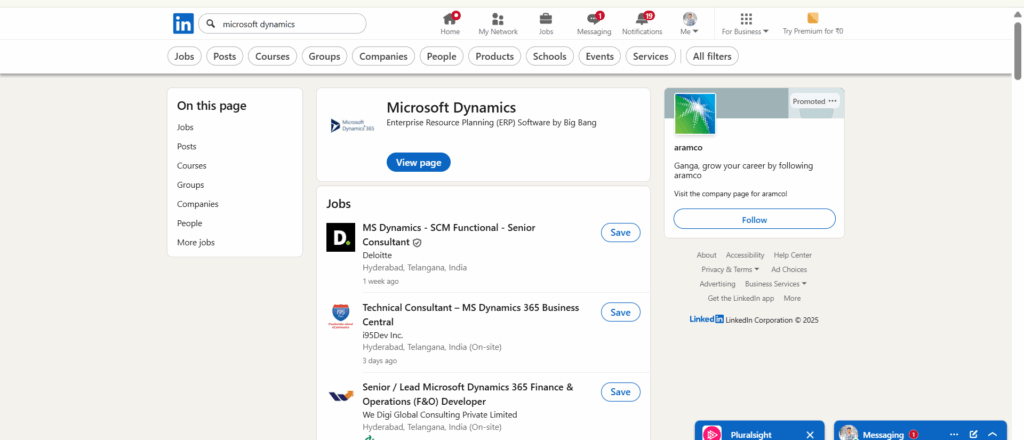Click the More footer link
Screen dimensions: 1024x440
click(792, 298)
